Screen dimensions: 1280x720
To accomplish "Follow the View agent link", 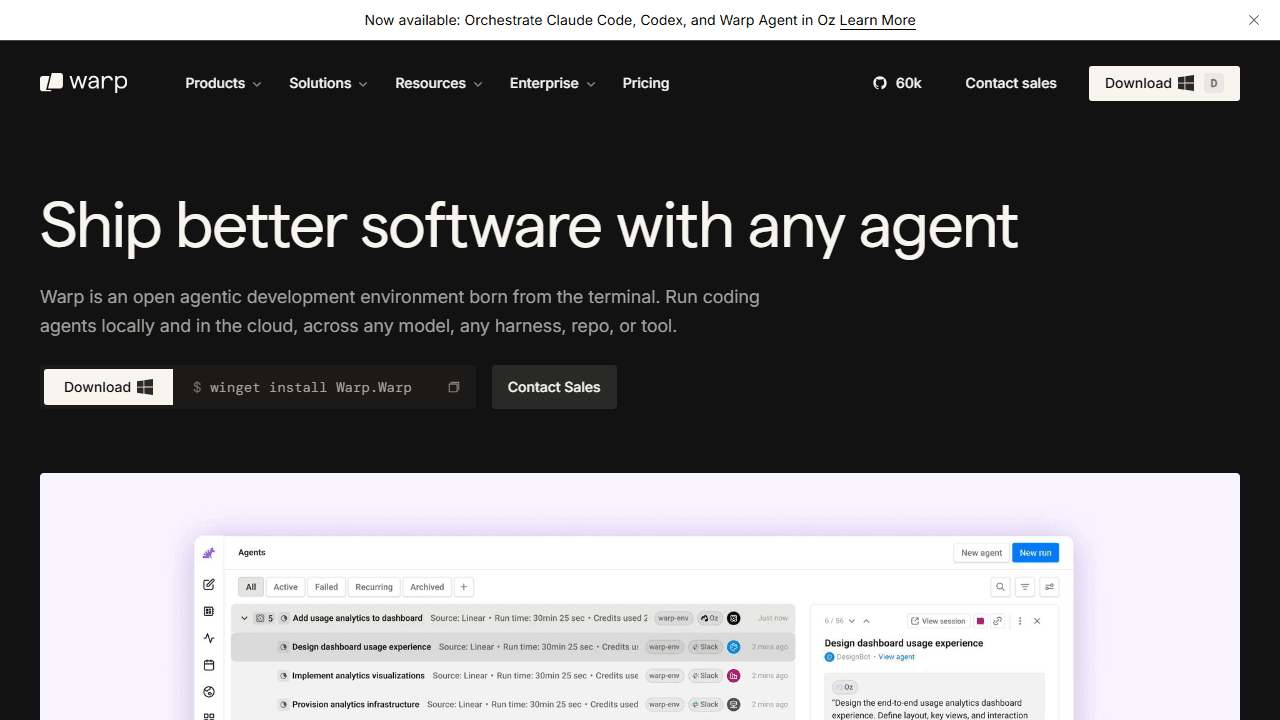I will pos(897,657).
